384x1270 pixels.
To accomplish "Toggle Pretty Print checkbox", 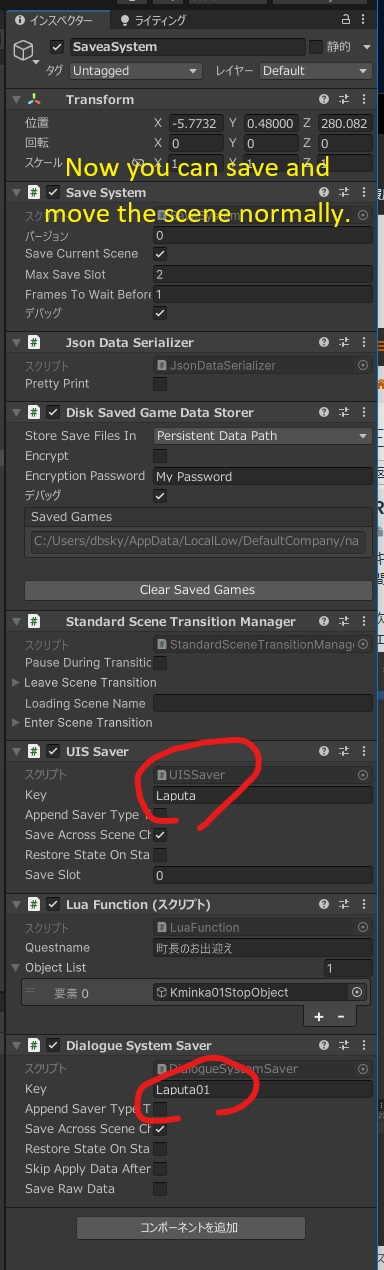I will 160,384.
